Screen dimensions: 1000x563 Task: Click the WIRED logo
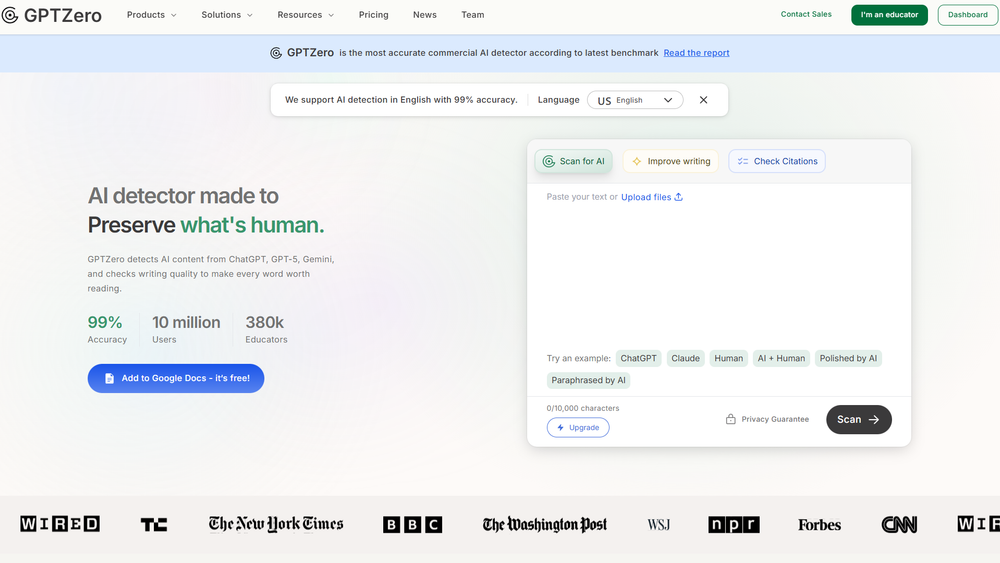[60, 524]
